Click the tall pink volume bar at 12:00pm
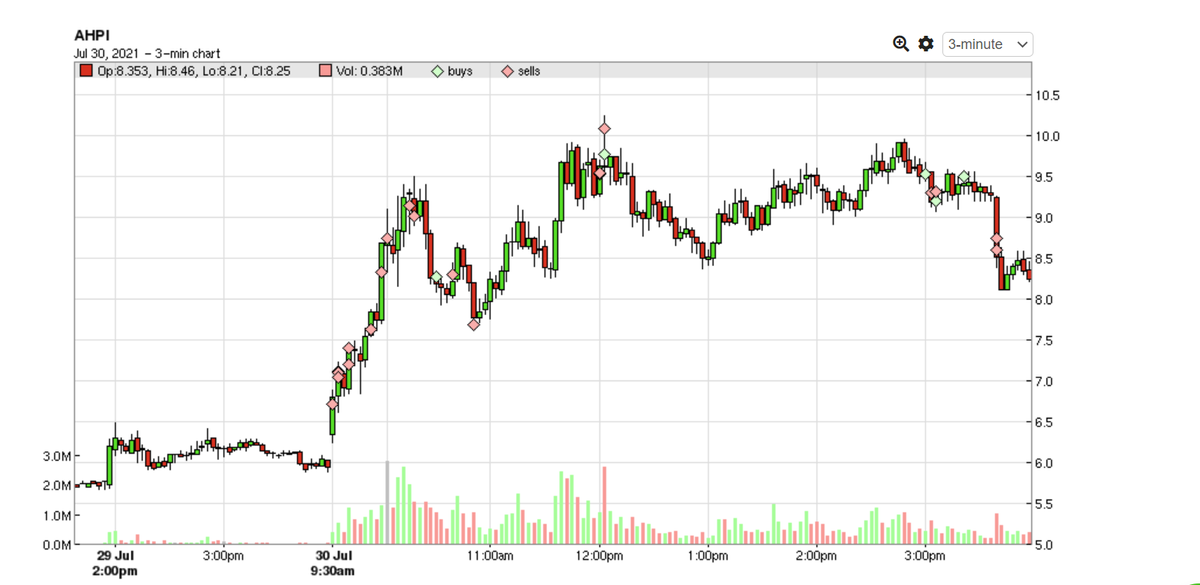This screenshot has width=1200, height=585. pyautogui.click(x=604, y=505)
